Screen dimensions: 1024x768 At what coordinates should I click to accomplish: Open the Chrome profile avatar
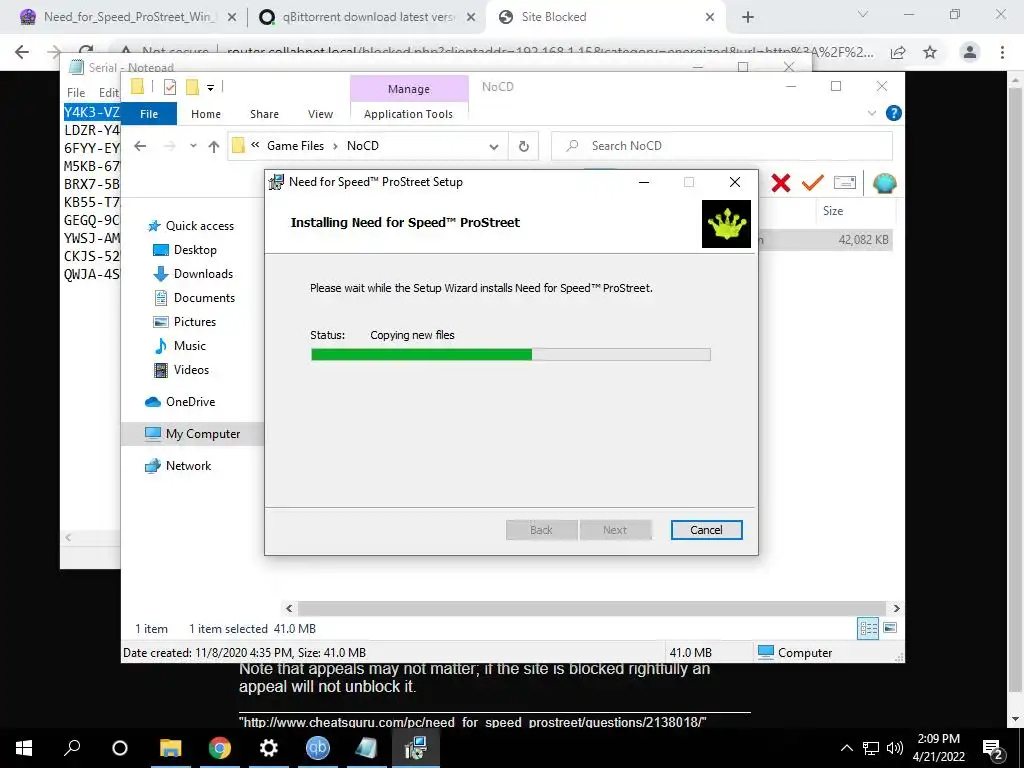969,52
